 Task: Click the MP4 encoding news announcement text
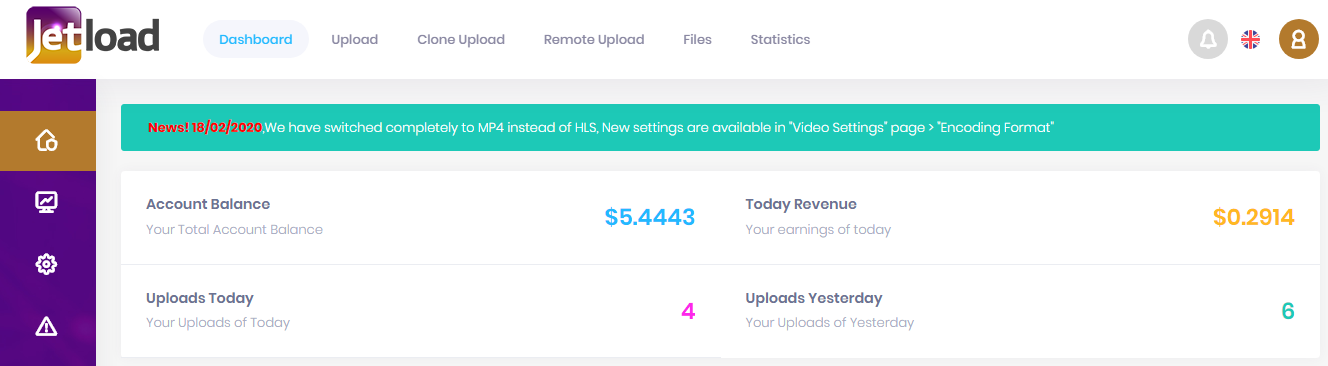[x=660, y=128]
